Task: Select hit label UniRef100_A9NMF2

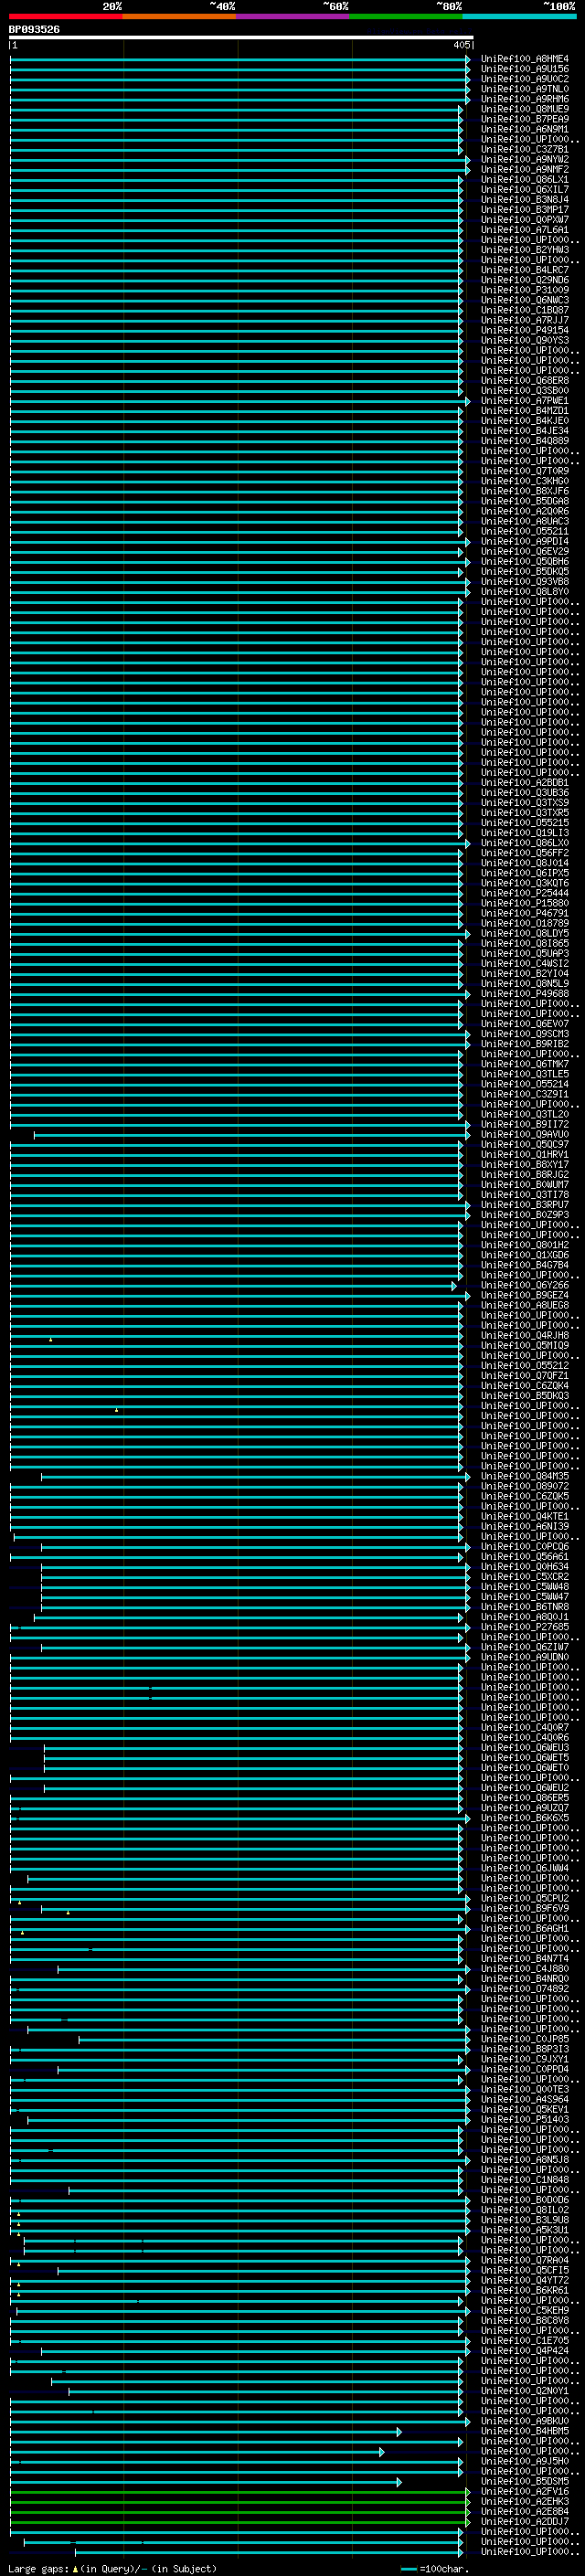Action: coord(524,170)
